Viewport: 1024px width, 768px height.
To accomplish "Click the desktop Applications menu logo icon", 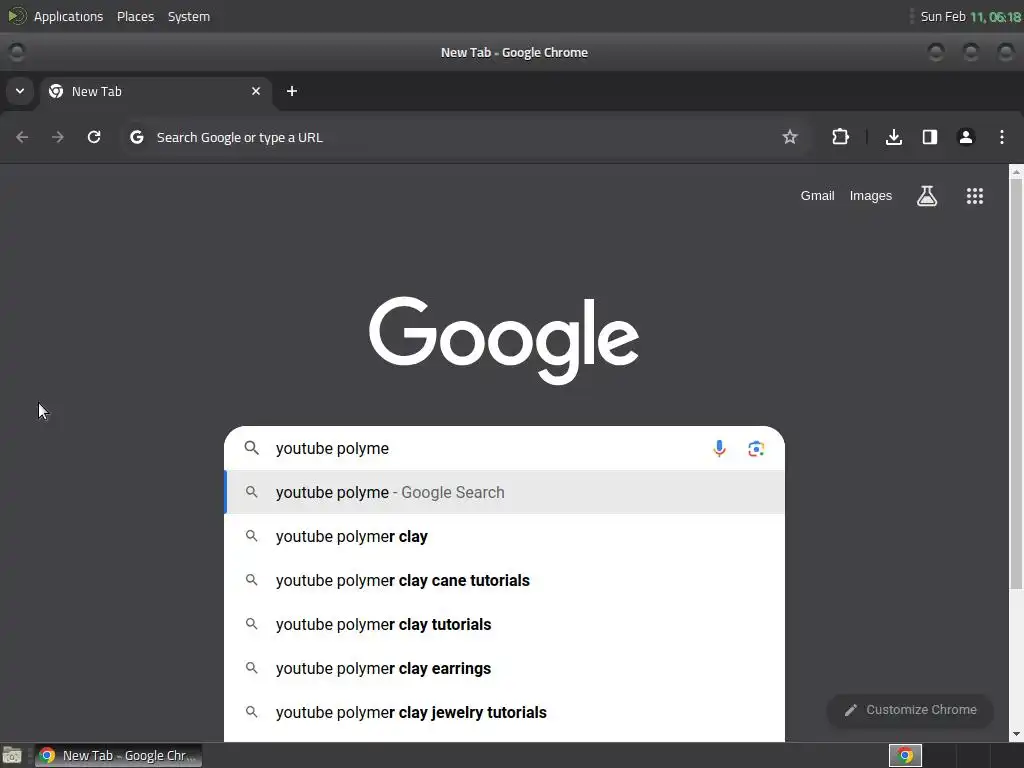I will coord(17,16).
